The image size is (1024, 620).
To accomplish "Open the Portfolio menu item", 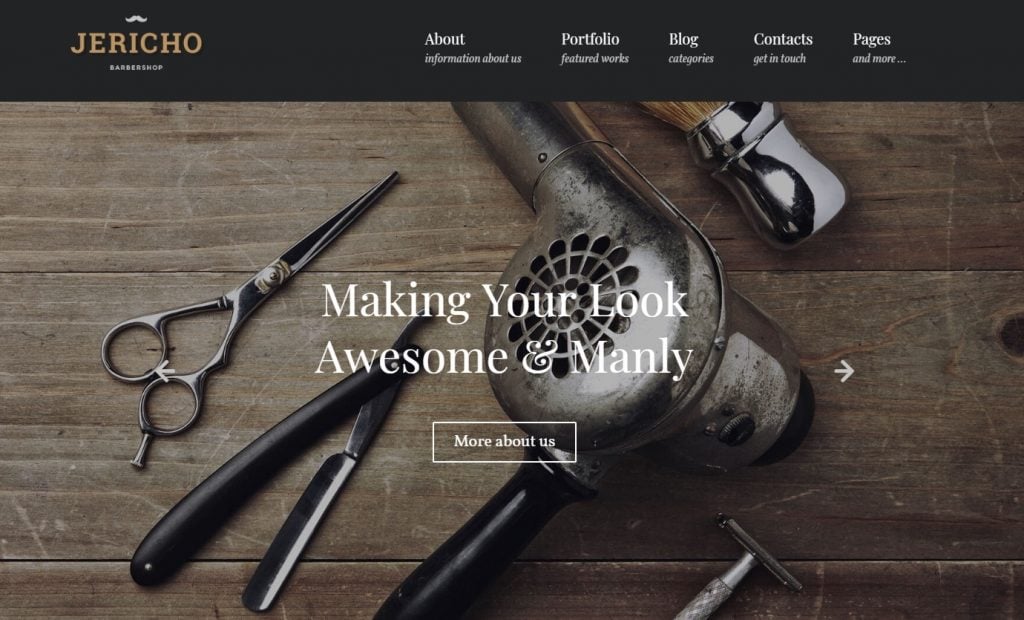I will click(x=590, y=39).
